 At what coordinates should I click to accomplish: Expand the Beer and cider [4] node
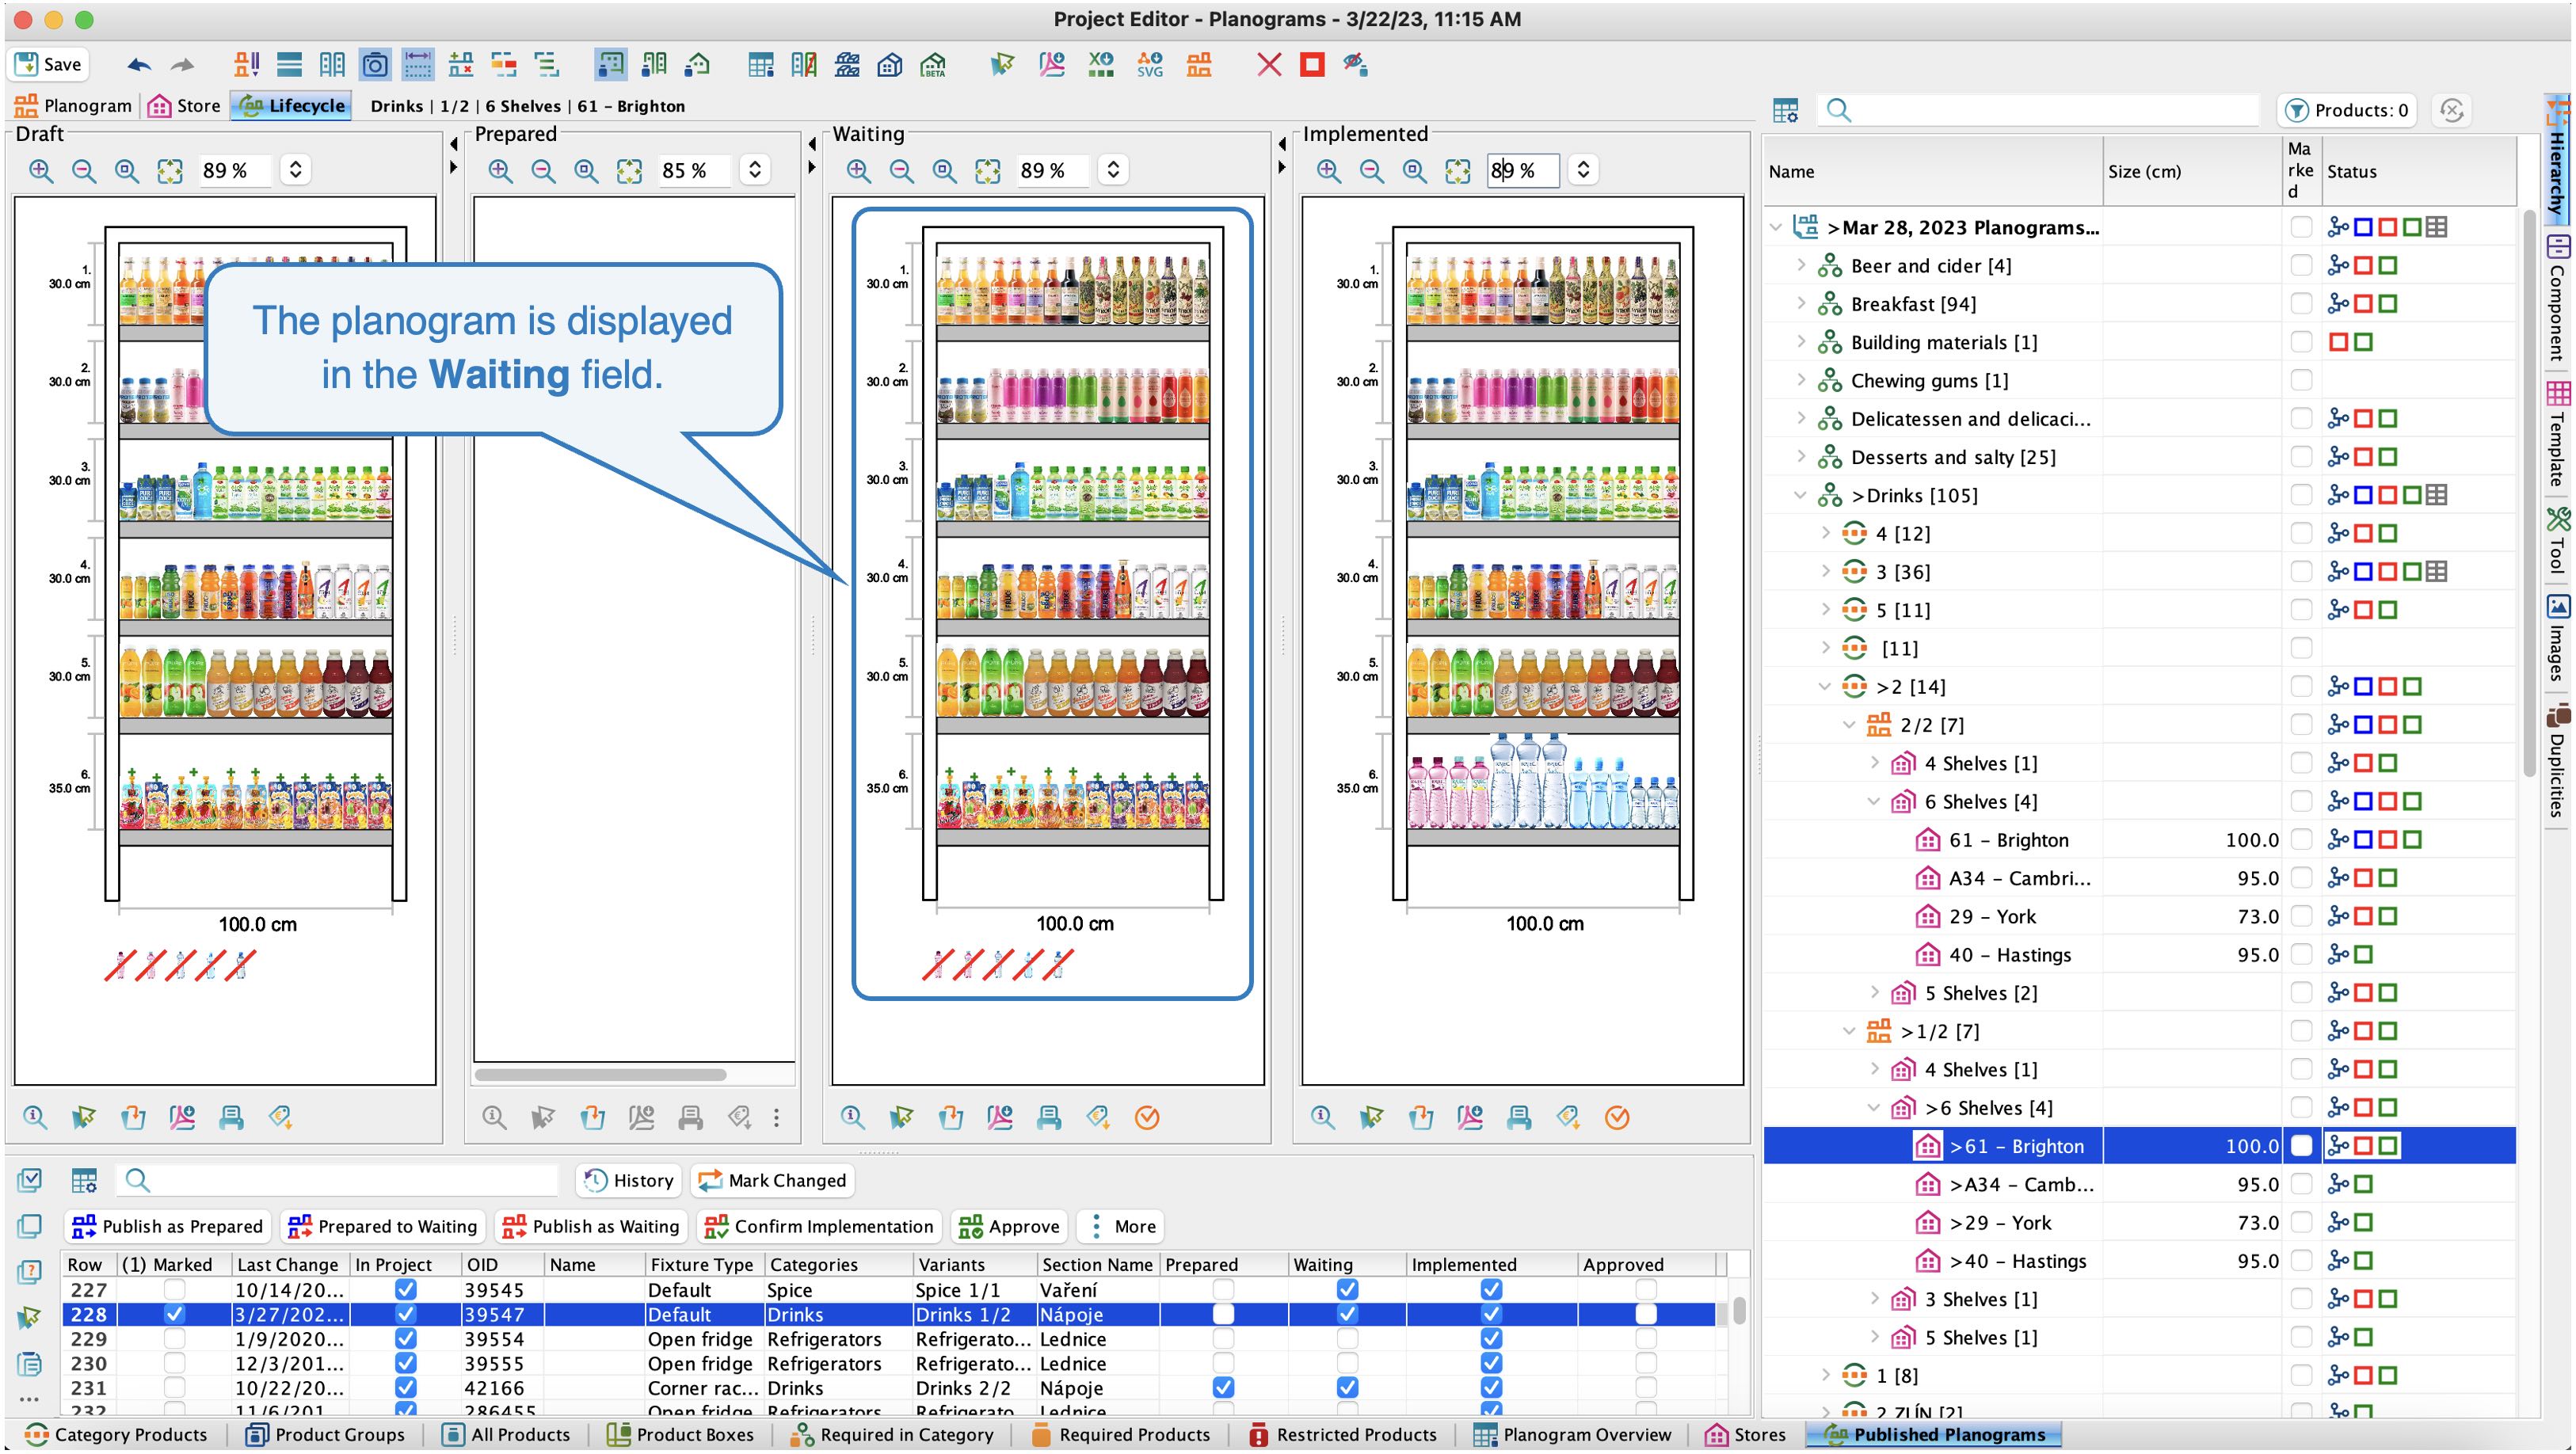pos(1801,265)
